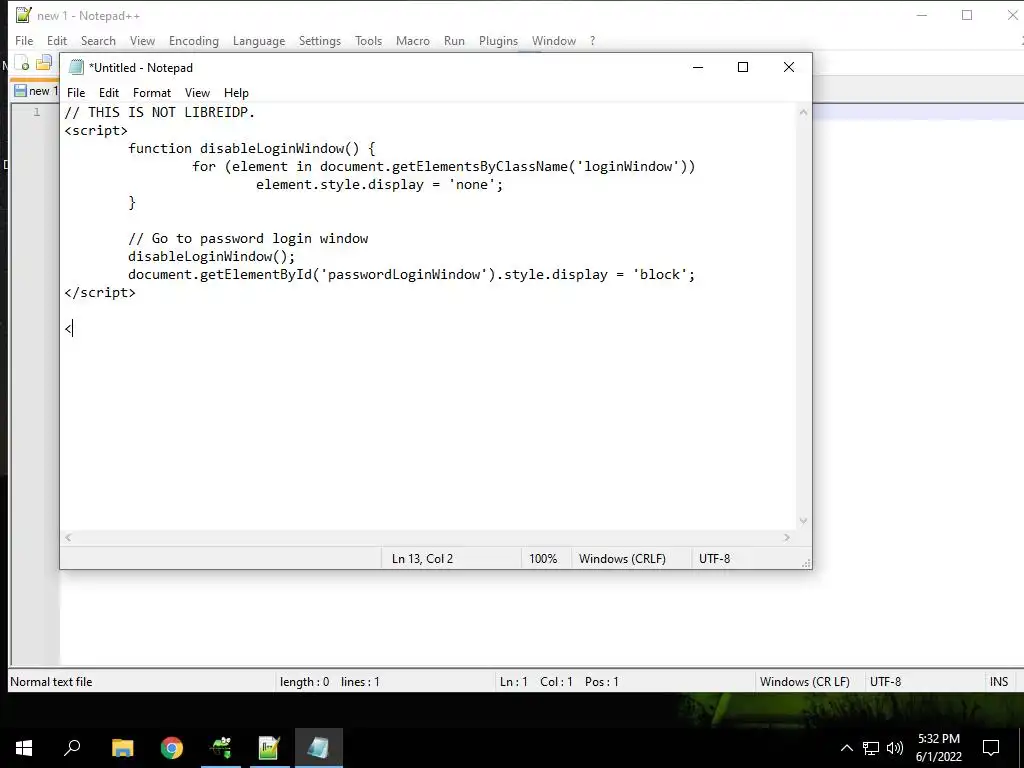Image resolution: width=1024 pixels, height=768 pixels.
Task: Click line number 1 in Notepad++ margin
Action: [37, 112]
